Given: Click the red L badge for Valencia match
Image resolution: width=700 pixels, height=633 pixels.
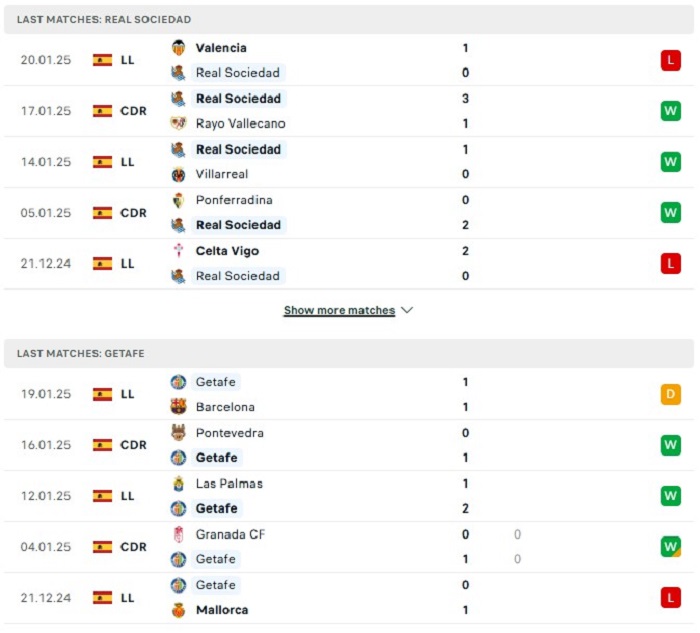Looking at the screenshot, I should click(x=671, y=60).
